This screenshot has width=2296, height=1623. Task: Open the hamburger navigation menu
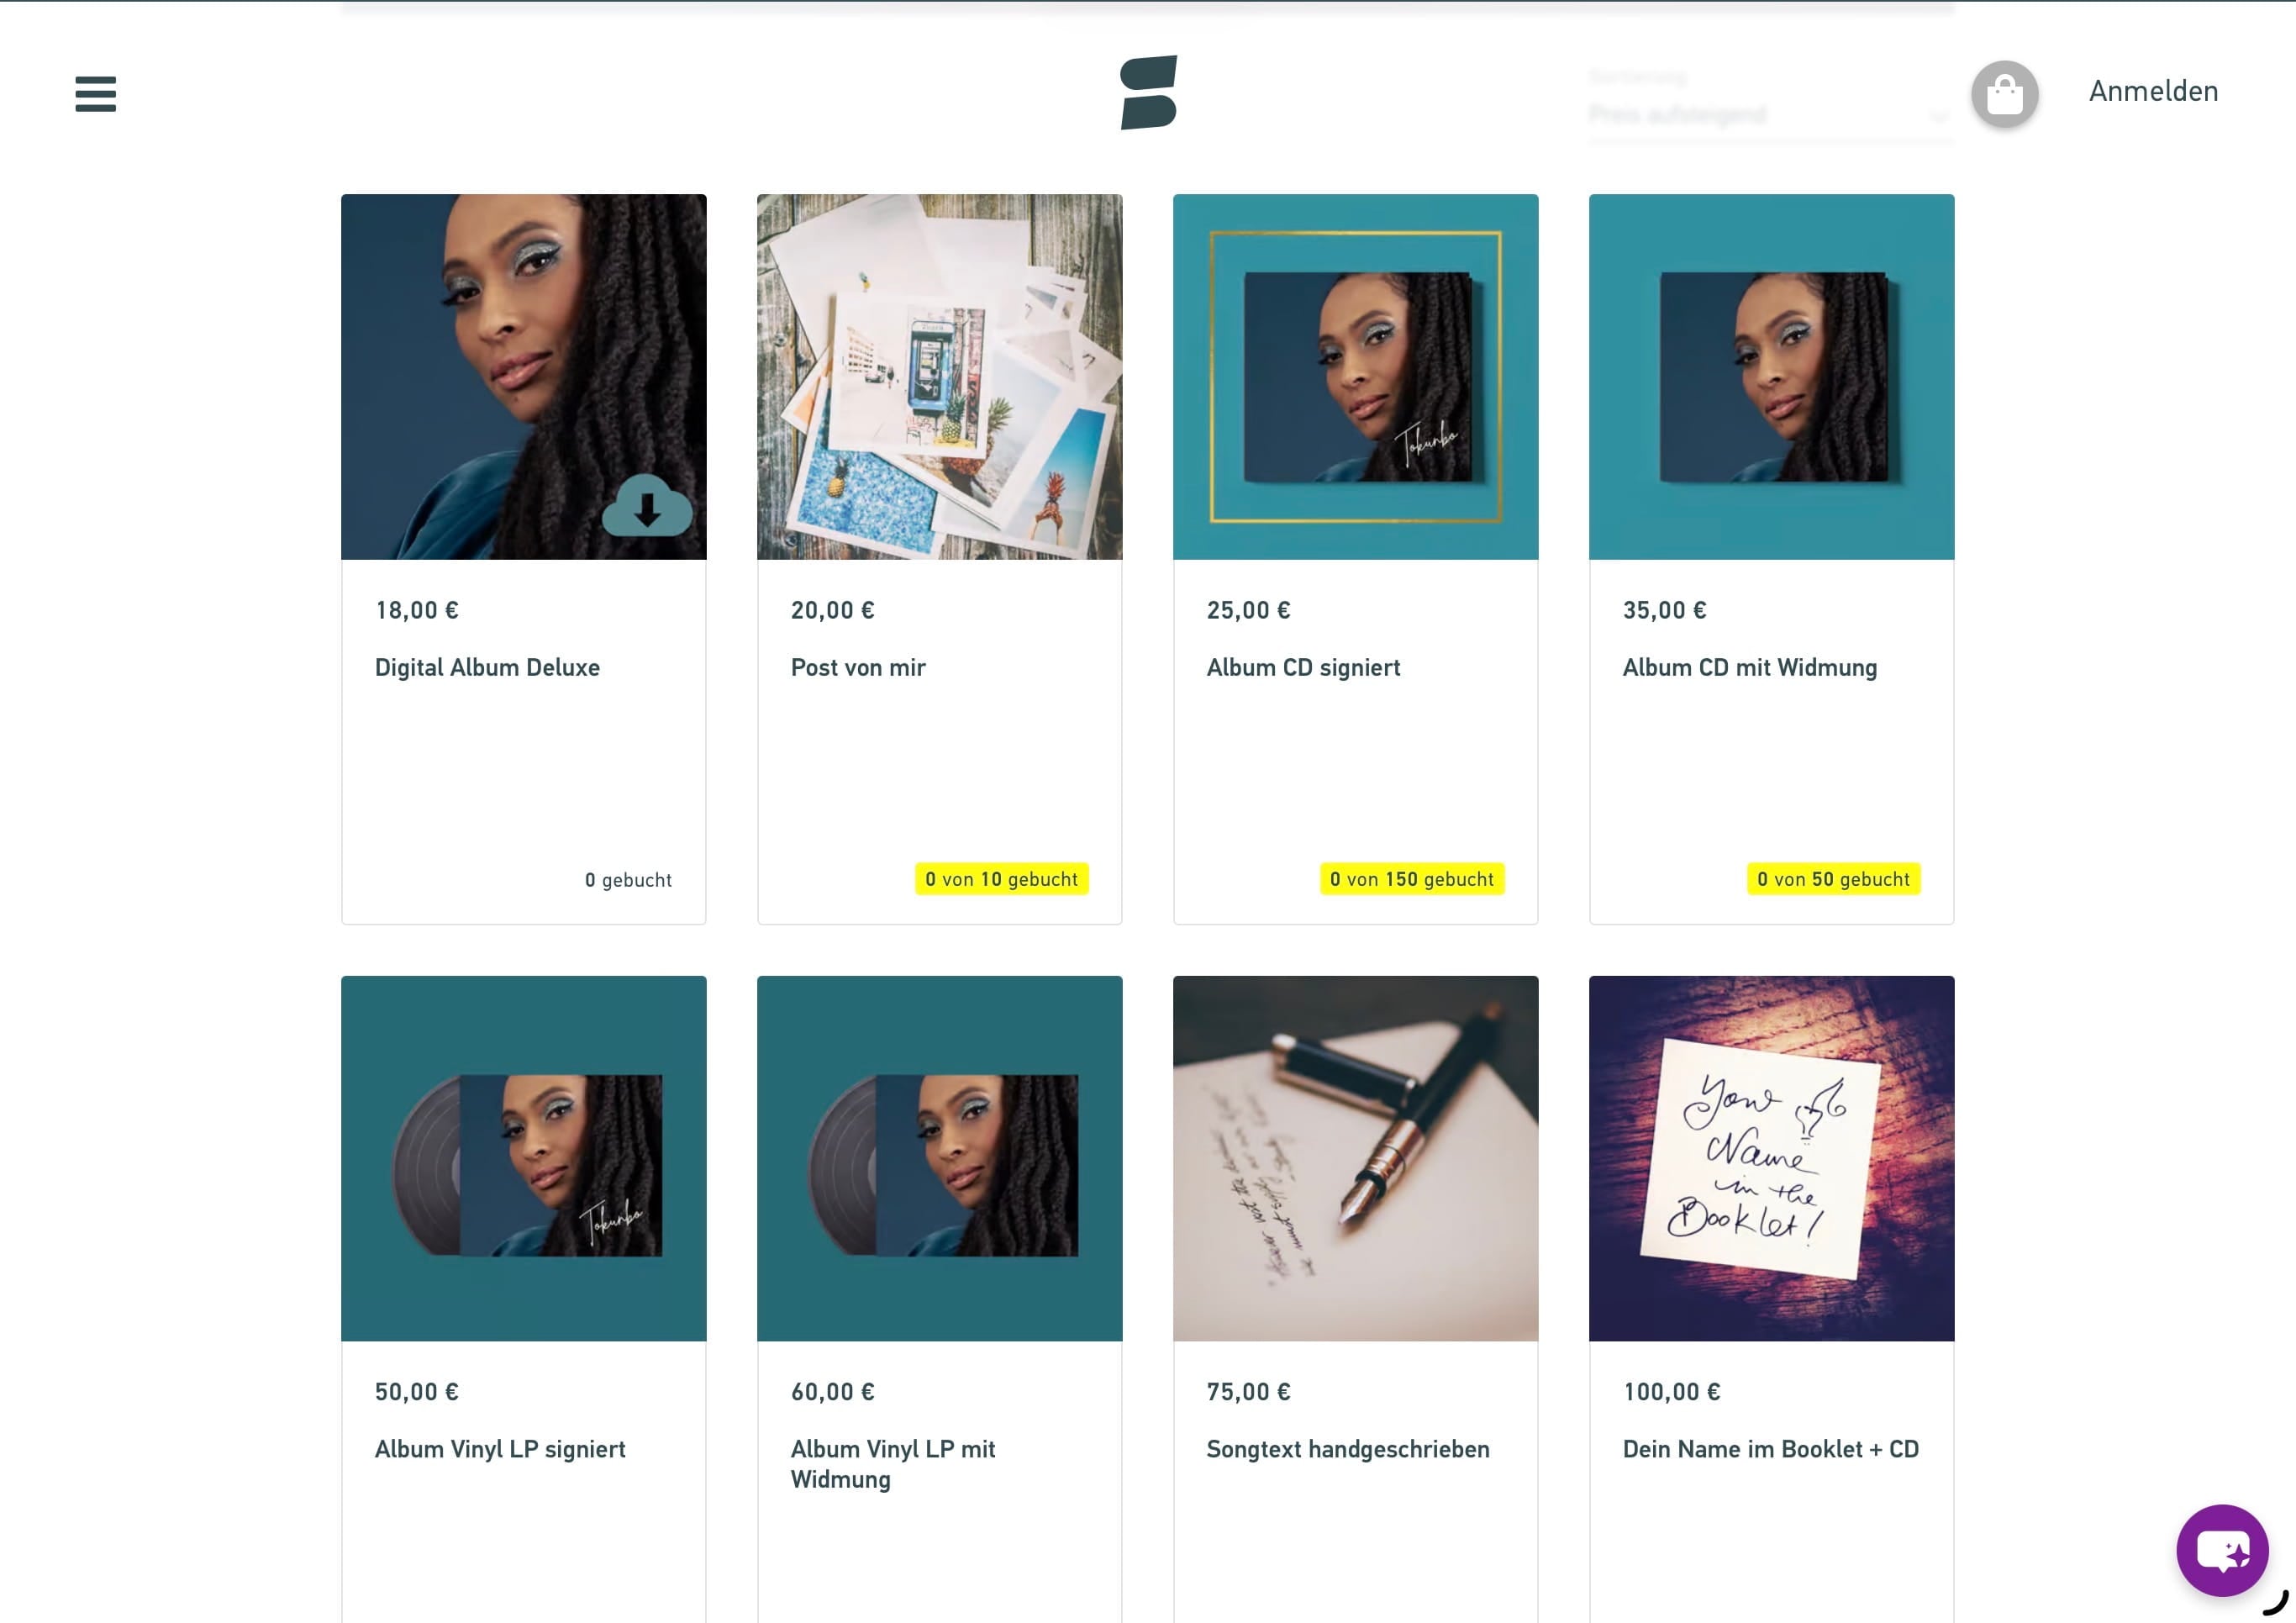coord(96,94)
